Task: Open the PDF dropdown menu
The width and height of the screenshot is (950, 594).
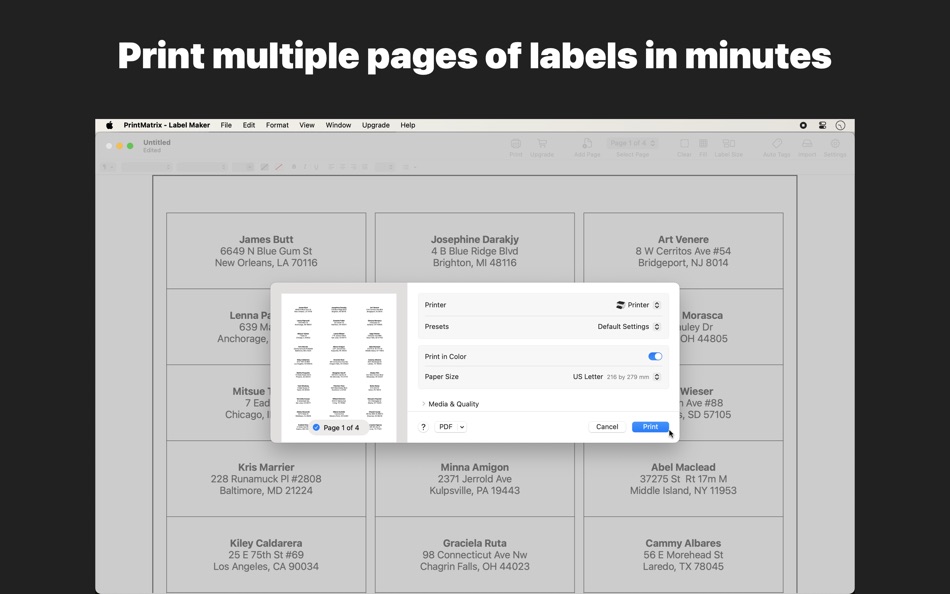Action: tap(450, 427)
